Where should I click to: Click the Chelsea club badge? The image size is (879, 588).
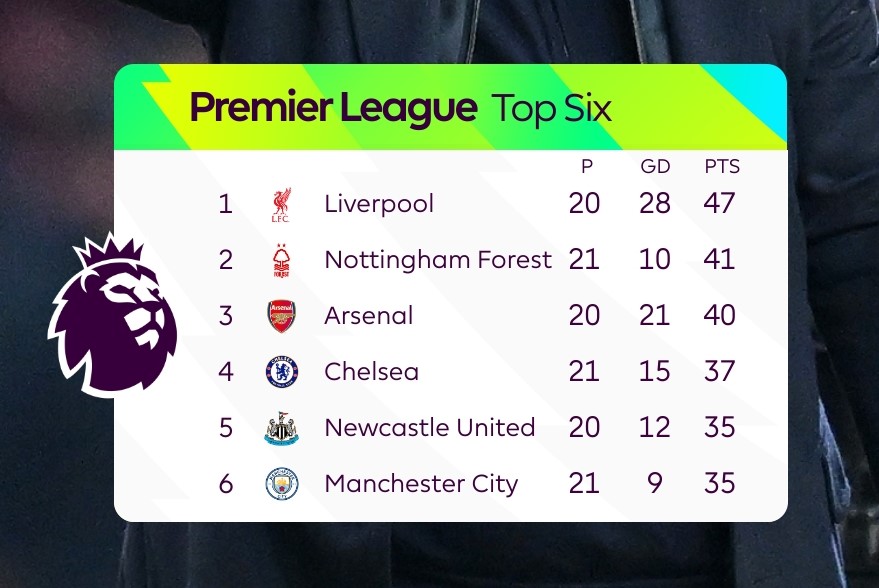[281, 372]
